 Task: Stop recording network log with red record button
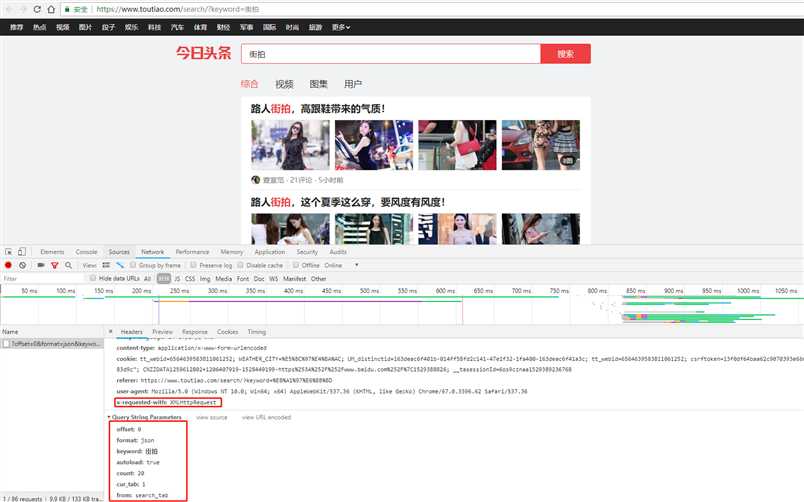[8, 265]
